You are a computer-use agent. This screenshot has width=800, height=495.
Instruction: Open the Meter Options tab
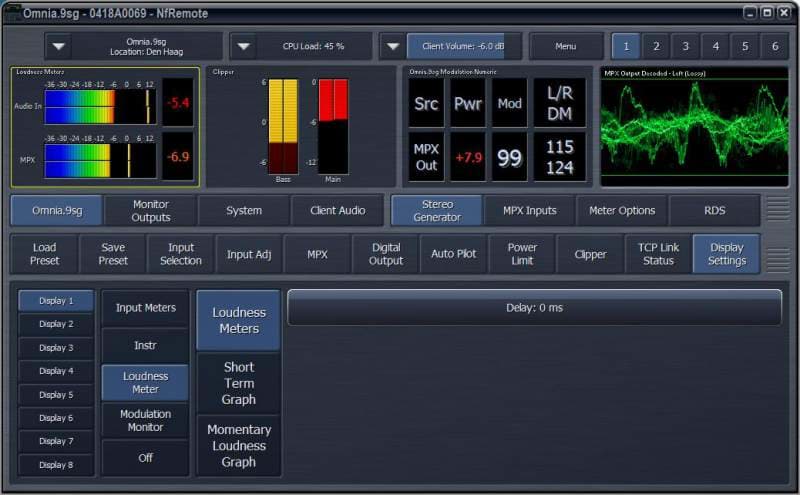[622, 211]
